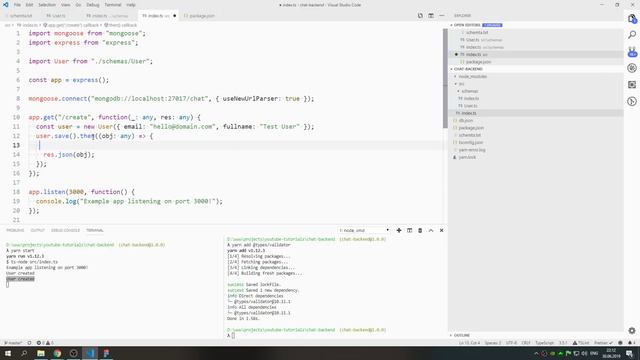
Task: Open the Terminal menu
Action: tap(113, 5)
